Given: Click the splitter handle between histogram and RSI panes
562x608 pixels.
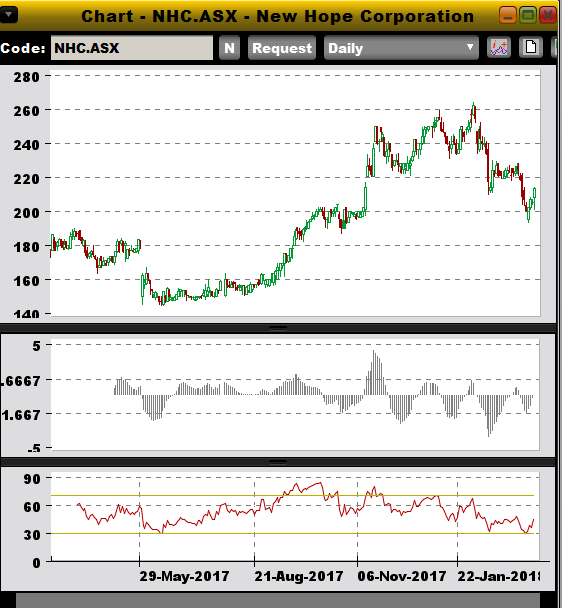Looking at the screenshot, I should coord(278,462).
